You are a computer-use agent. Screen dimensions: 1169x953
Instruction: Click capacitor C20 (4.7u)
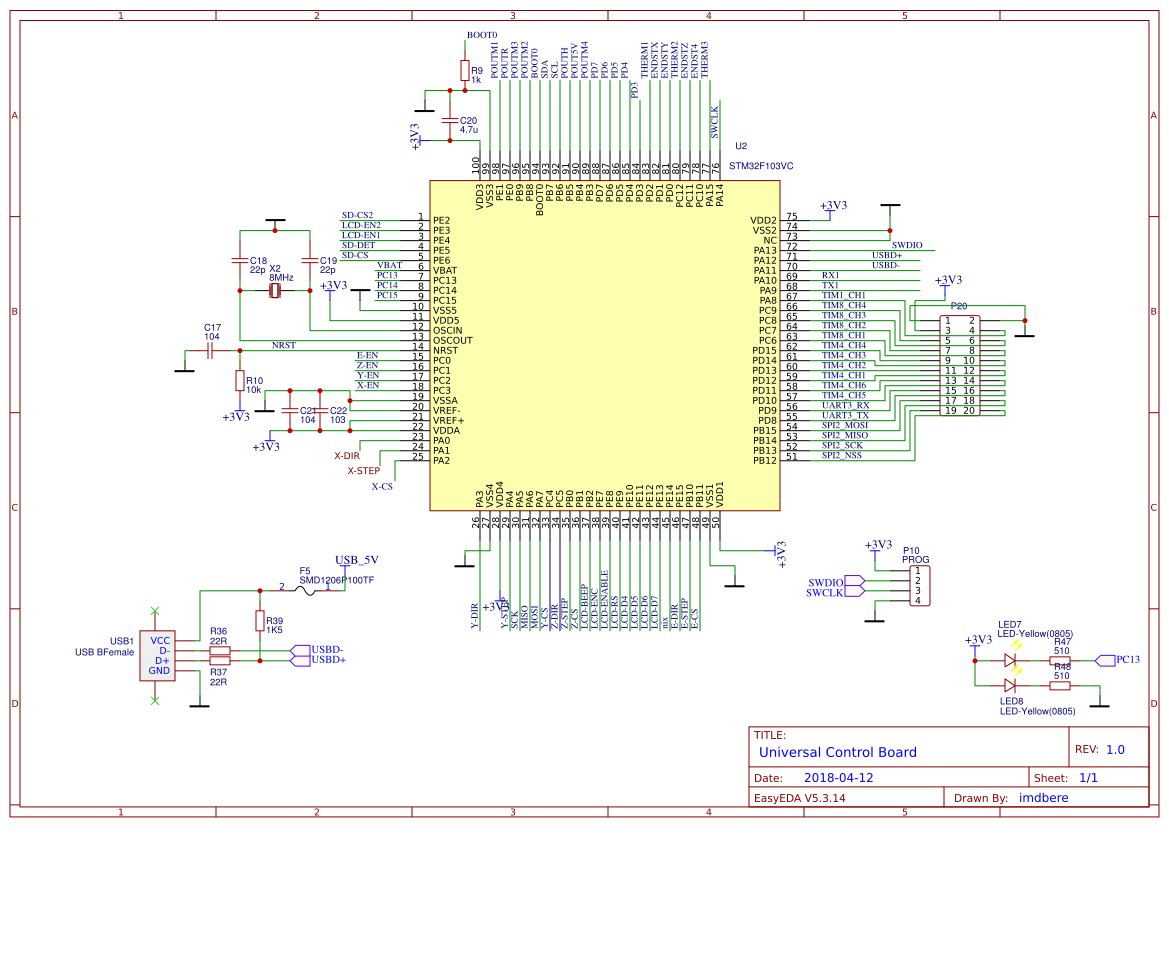coord(451,122)
